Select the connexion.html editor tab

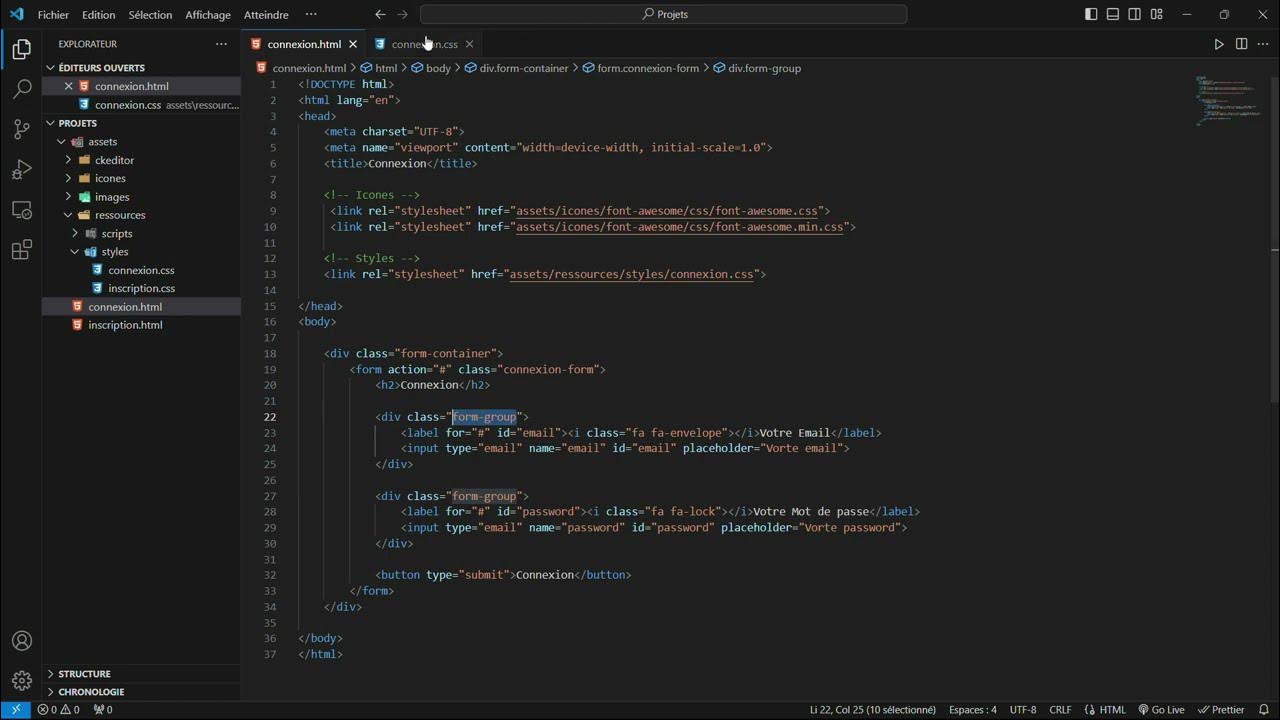(304, 44)
